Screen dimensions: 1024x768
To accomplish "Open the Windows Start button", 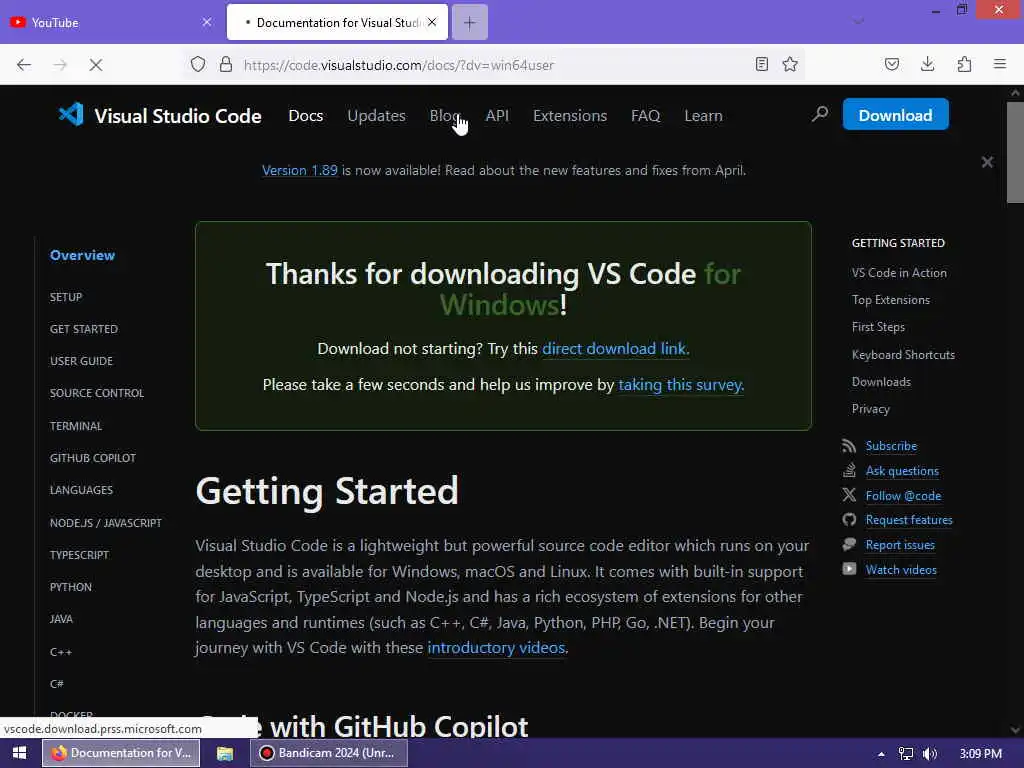I will (x=20, y=753).
